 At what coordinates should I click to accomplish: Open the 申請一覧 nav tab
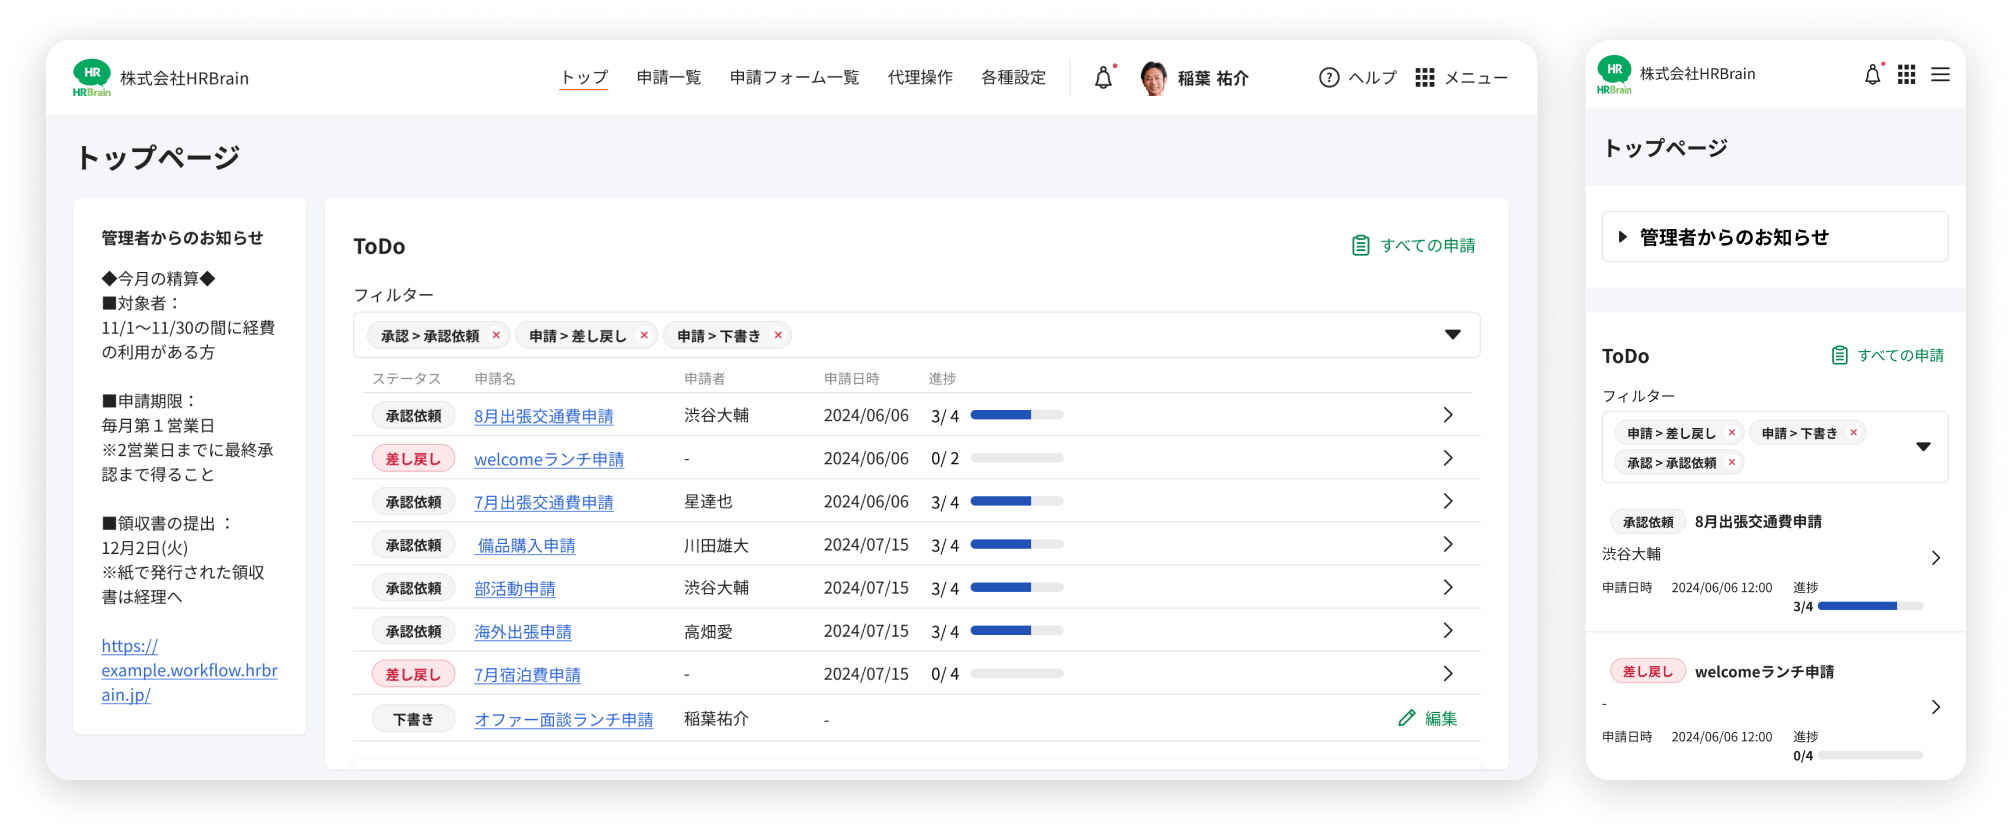click(669, 78)
